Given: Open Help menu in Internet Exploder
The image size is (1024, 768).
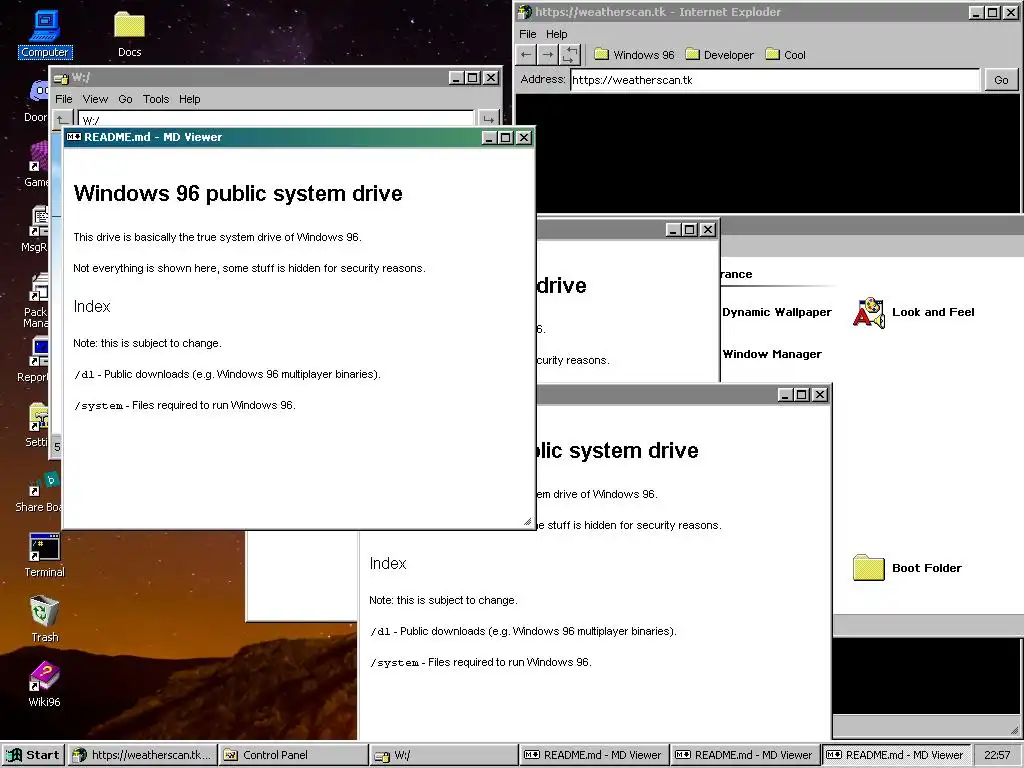Looking at the screenshot, I should (556, 34).
